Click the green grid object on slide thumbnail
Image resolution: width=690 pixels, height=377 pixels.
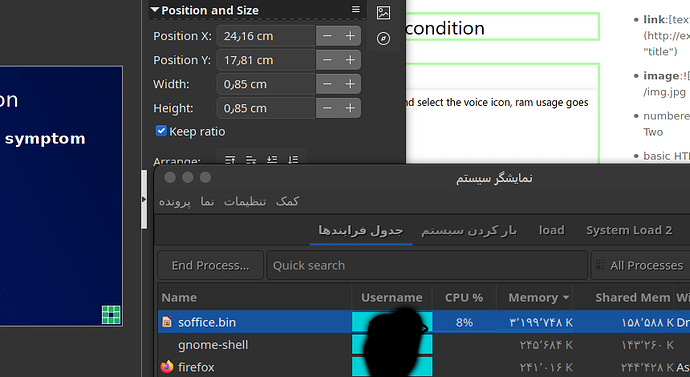coord(111,315)
